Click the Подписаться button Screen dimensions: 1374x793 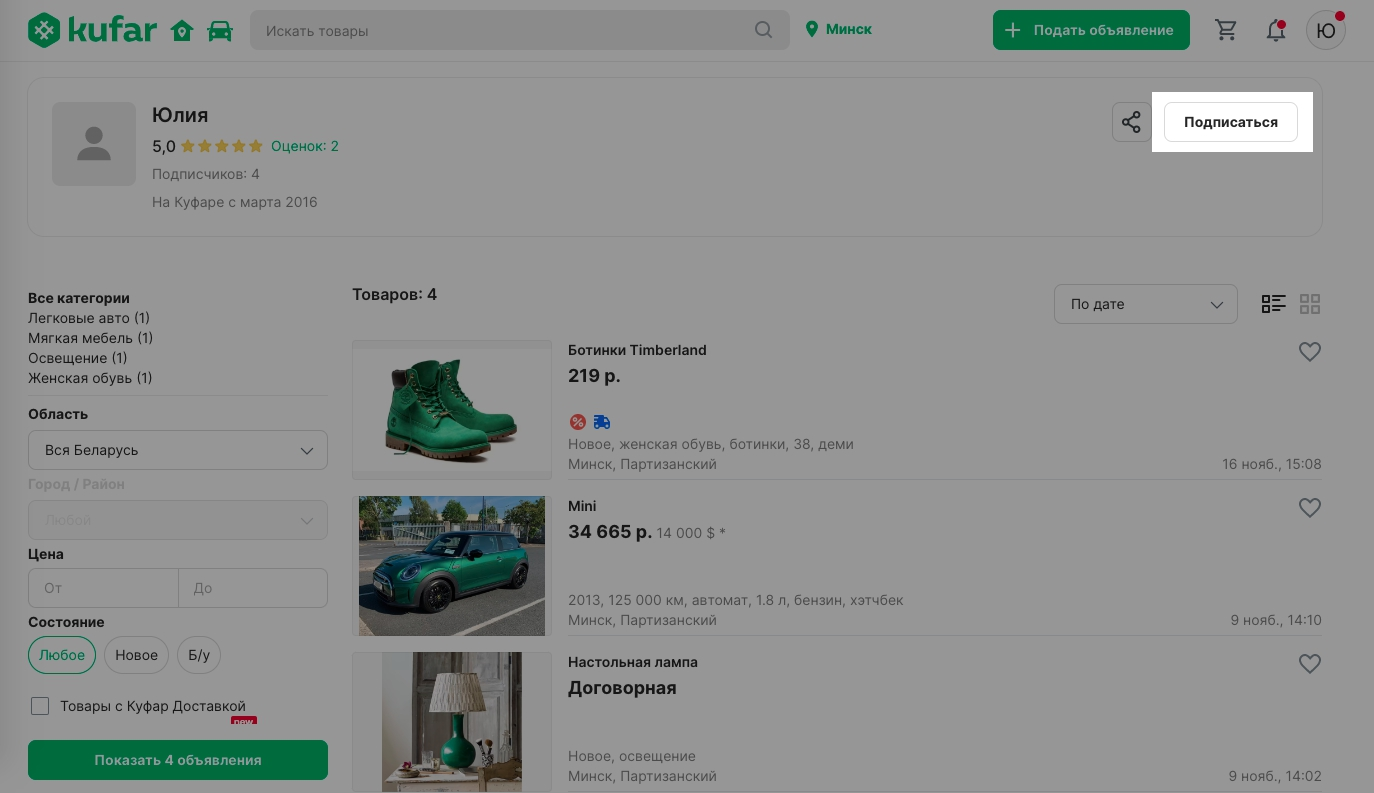(x=1231, y=122)
